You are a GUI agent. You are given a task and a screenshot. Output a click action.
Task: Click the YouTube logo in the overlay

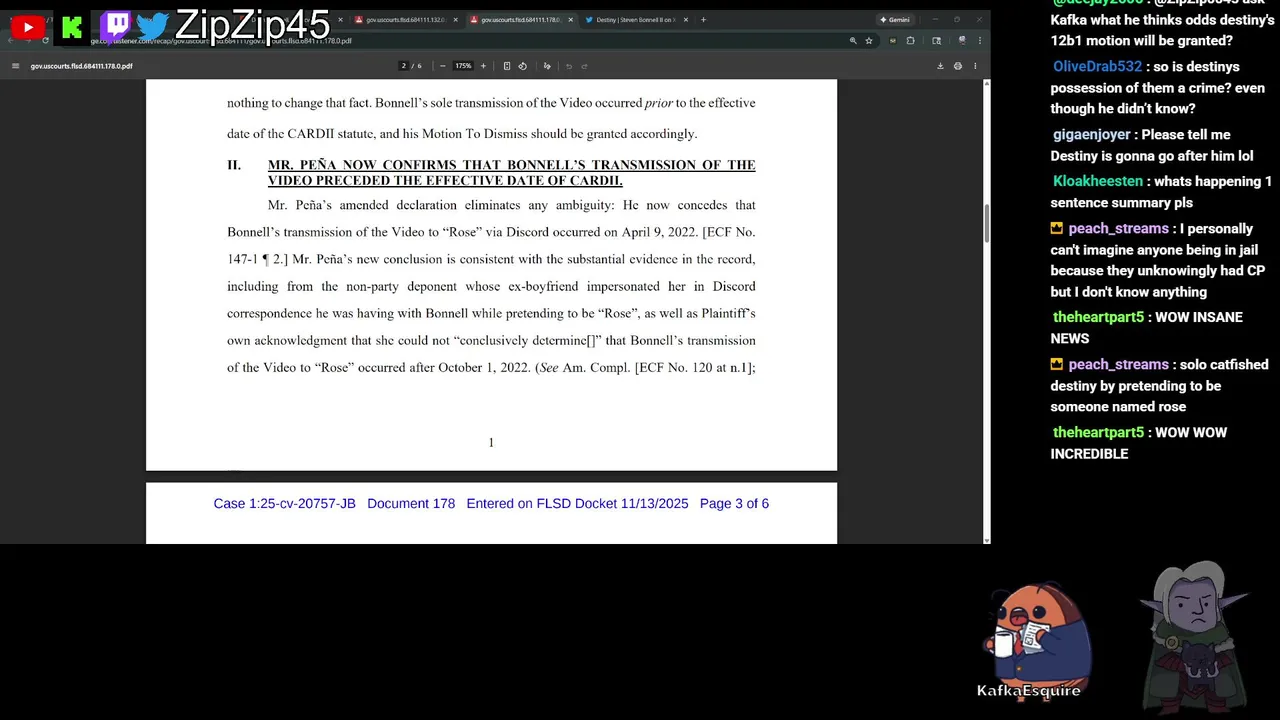(28, 28)
